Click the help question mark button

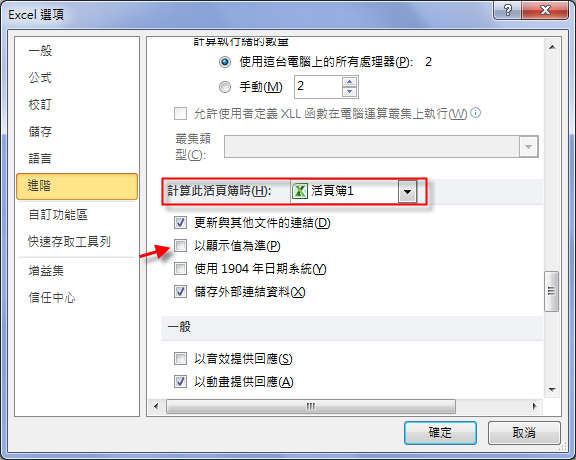click(x=507, y=10)
